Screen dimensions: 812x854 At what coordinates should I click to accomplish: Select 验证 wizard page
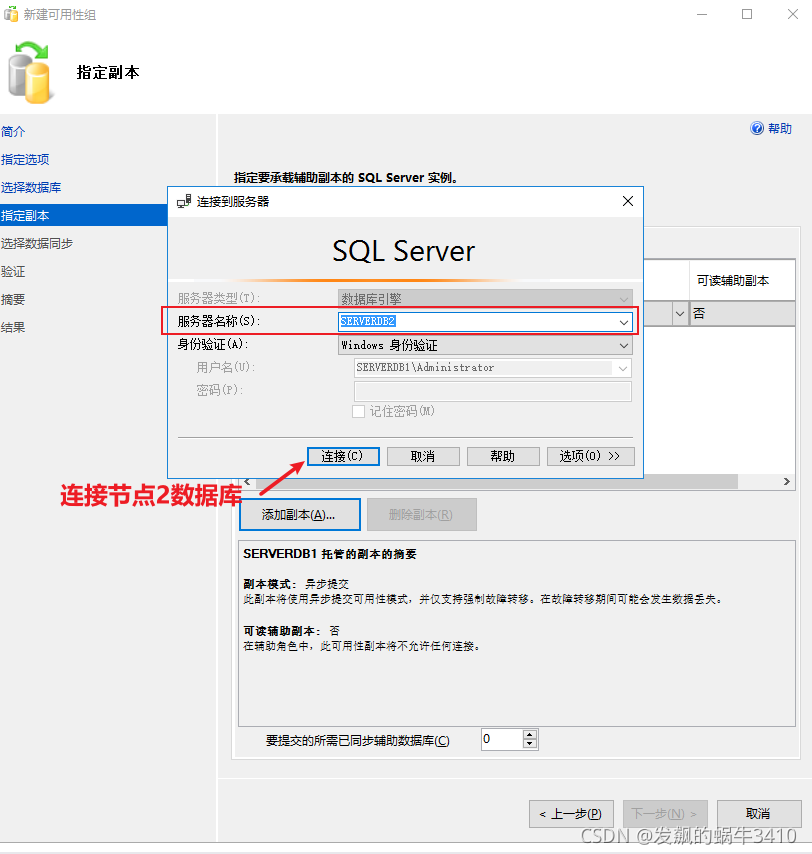[x=13, y=271]
